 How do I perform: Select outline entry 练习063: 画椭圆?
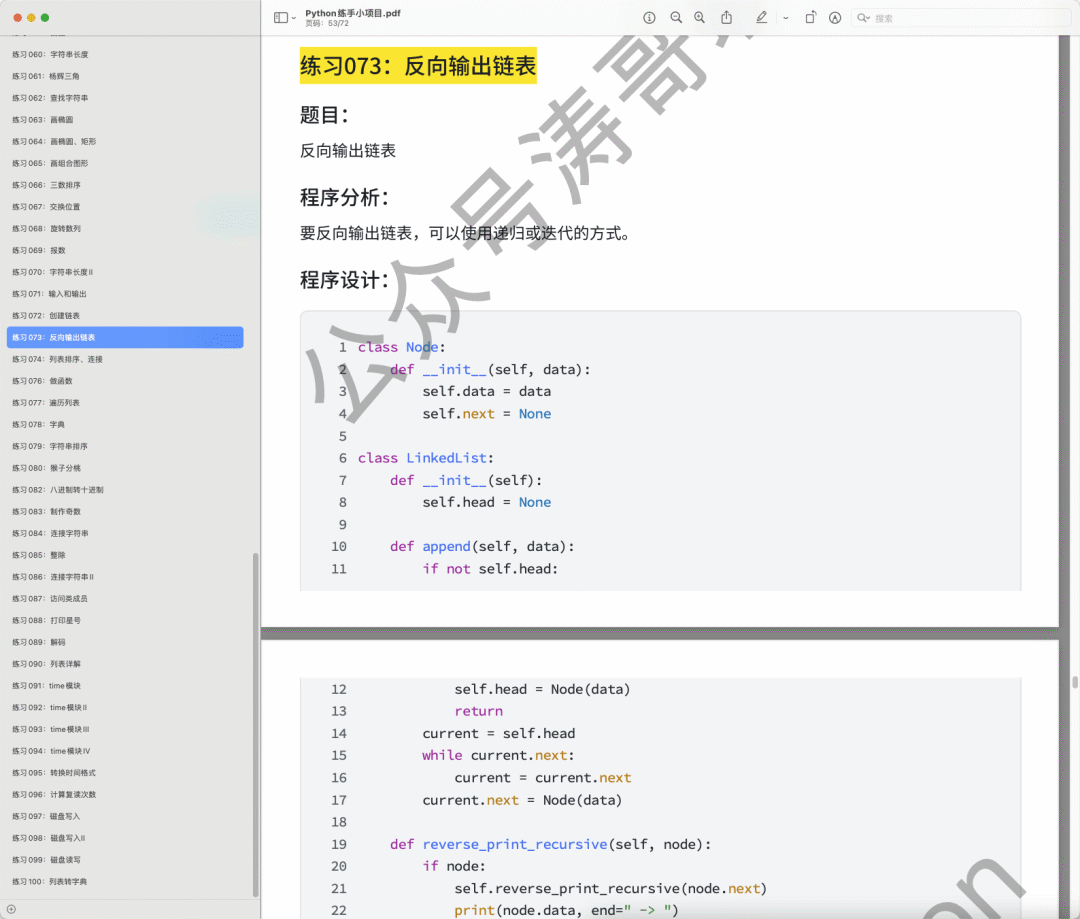point(43,120)
